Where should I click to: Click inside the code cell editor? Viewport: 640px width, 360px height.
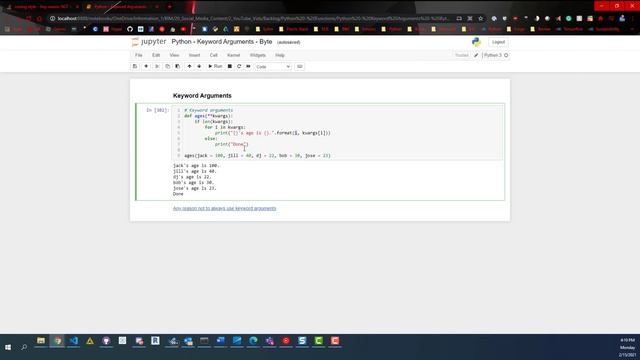[338, 133]
